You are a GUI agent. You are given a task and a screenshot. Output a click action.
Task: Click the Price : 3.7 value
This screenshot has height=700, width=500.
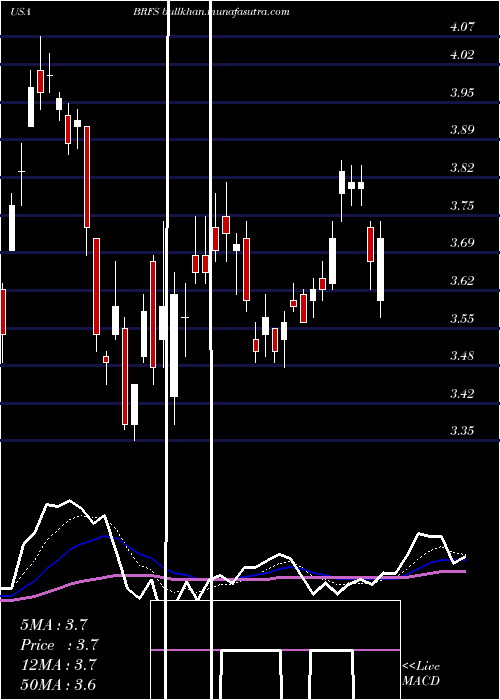59,645
